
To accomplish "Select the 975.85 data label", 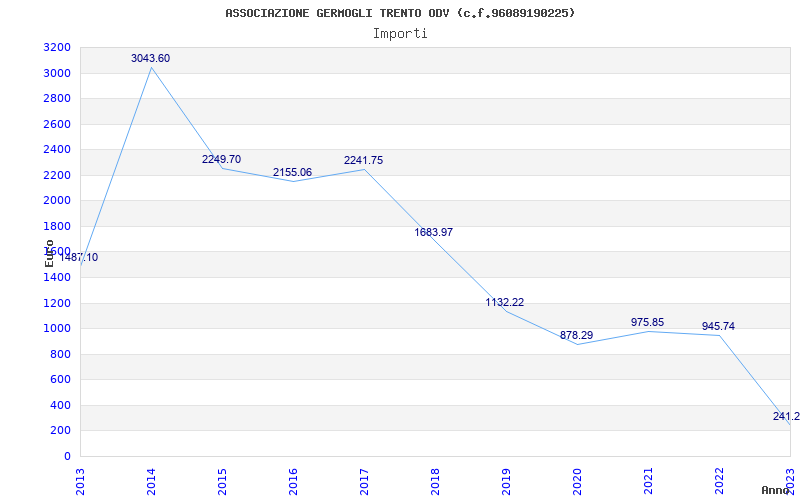I will [647, 322].
